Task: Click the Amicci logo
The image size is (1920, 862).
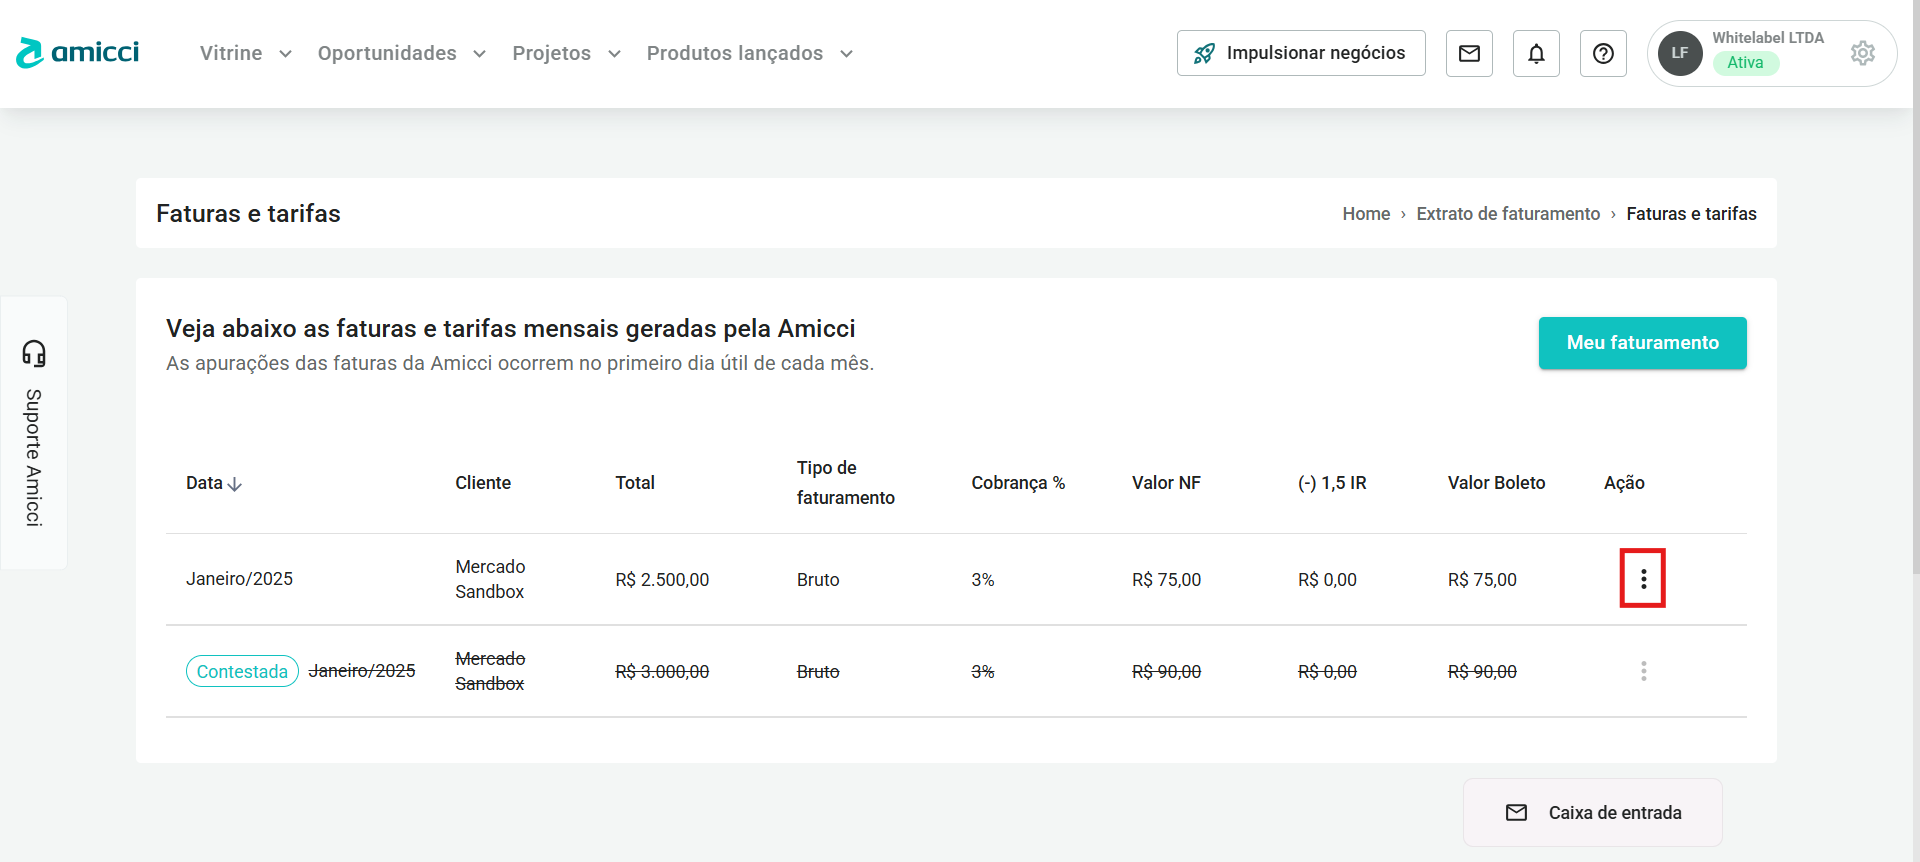Action: [78, 53]
